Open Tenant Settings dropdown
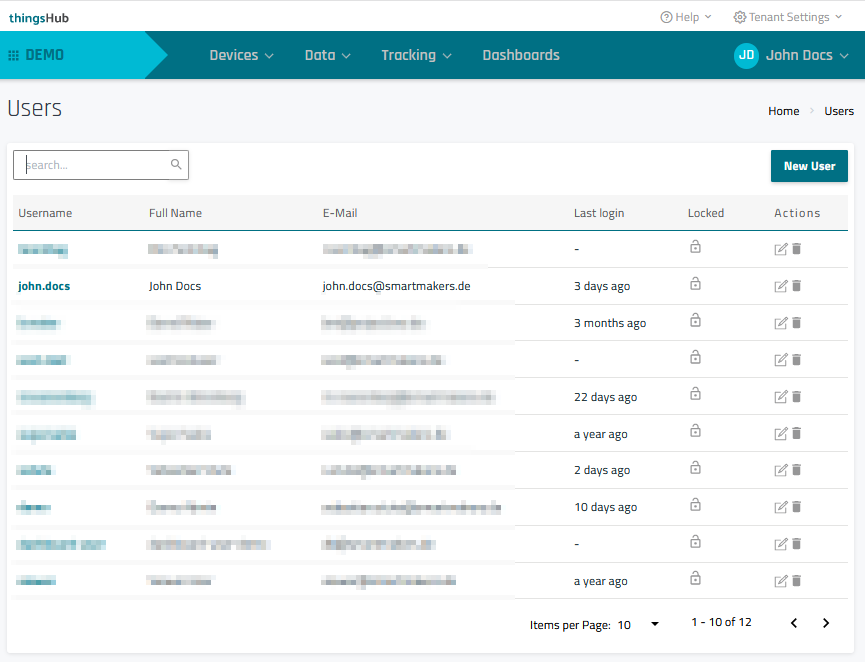This screenshot has height=662, width=865. click(x=781, y=17)
